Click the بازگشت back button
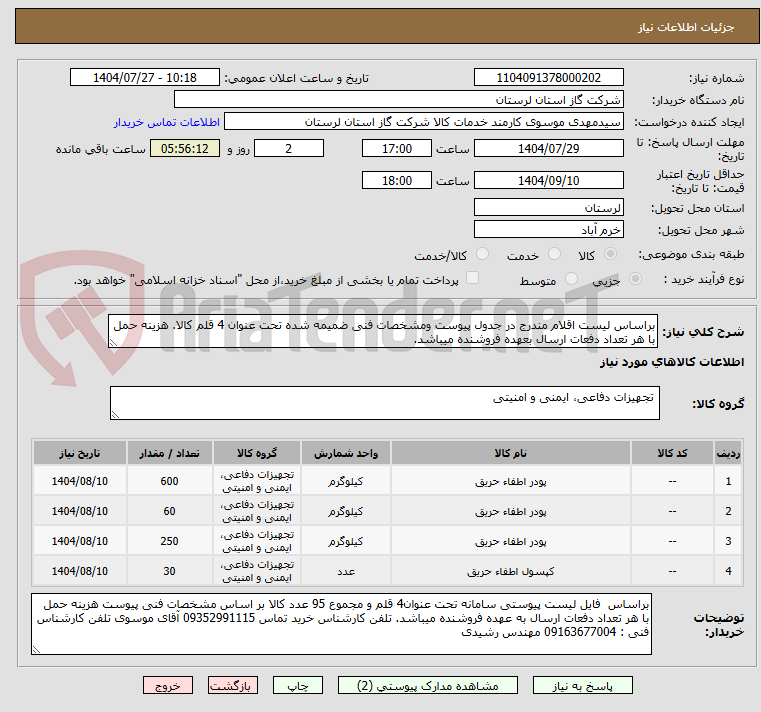The image size is (761, 712). pos(232,686)
